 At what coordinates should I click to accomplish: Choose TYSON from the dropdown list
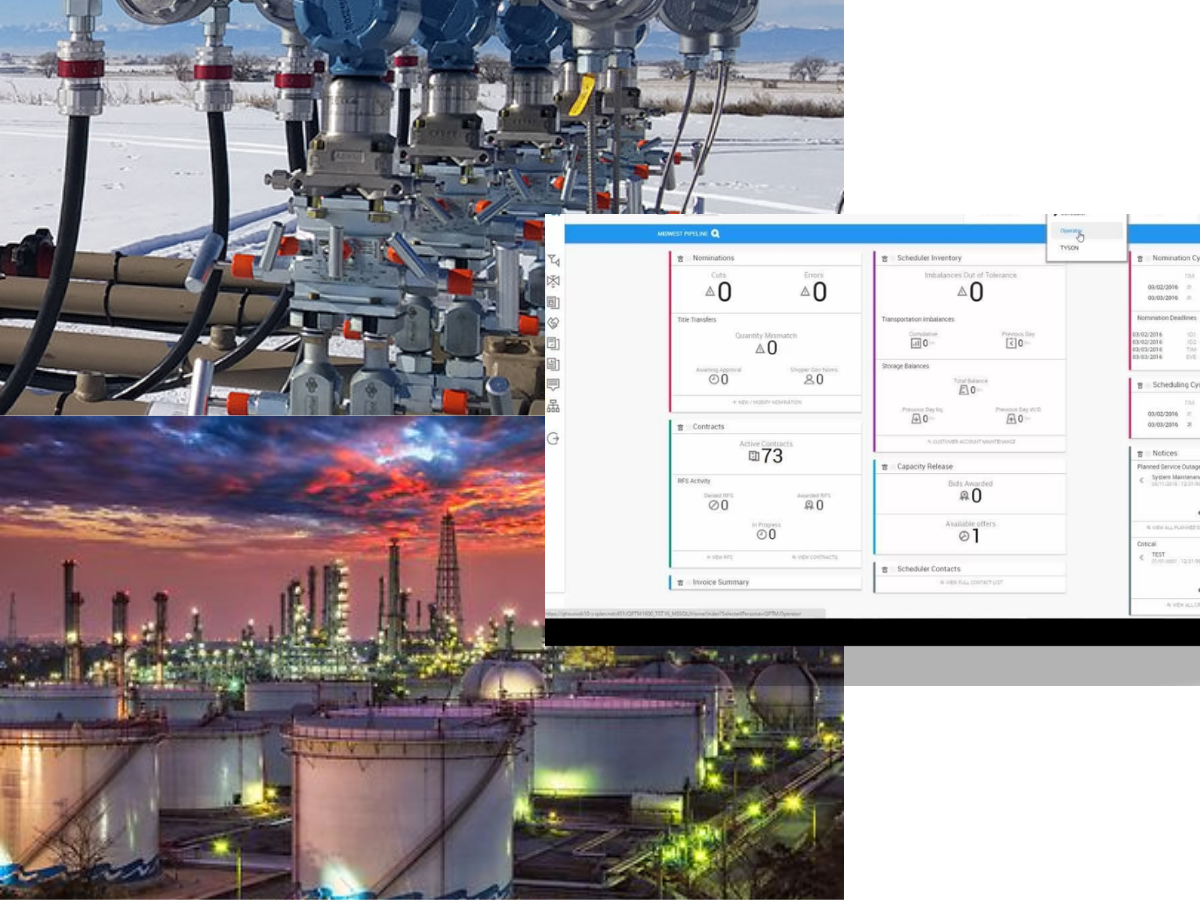[x=1069, y=247]
